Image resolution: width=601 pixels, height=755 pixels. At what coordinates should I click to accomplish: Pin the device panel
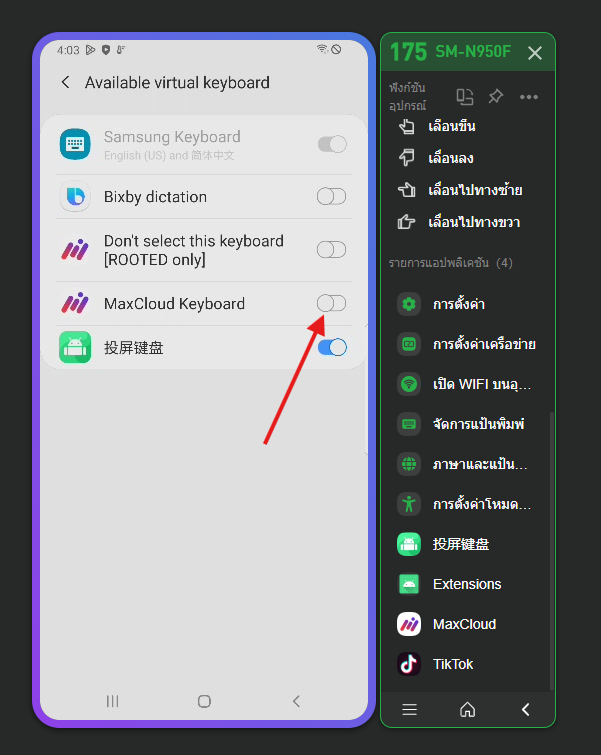(x=496, y=96)
